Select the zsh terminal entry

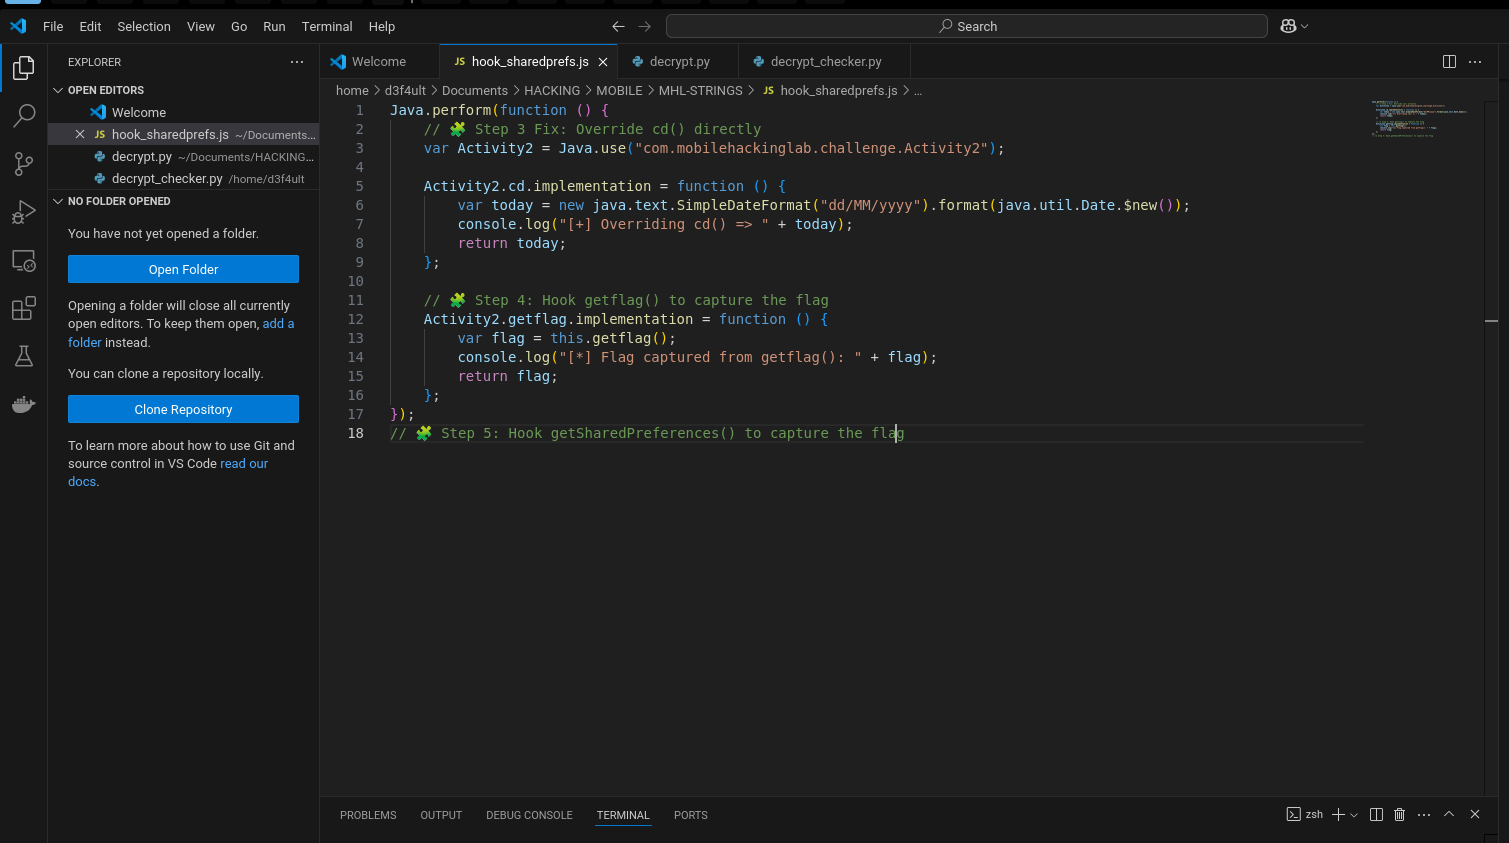(x=1304, y=815)
